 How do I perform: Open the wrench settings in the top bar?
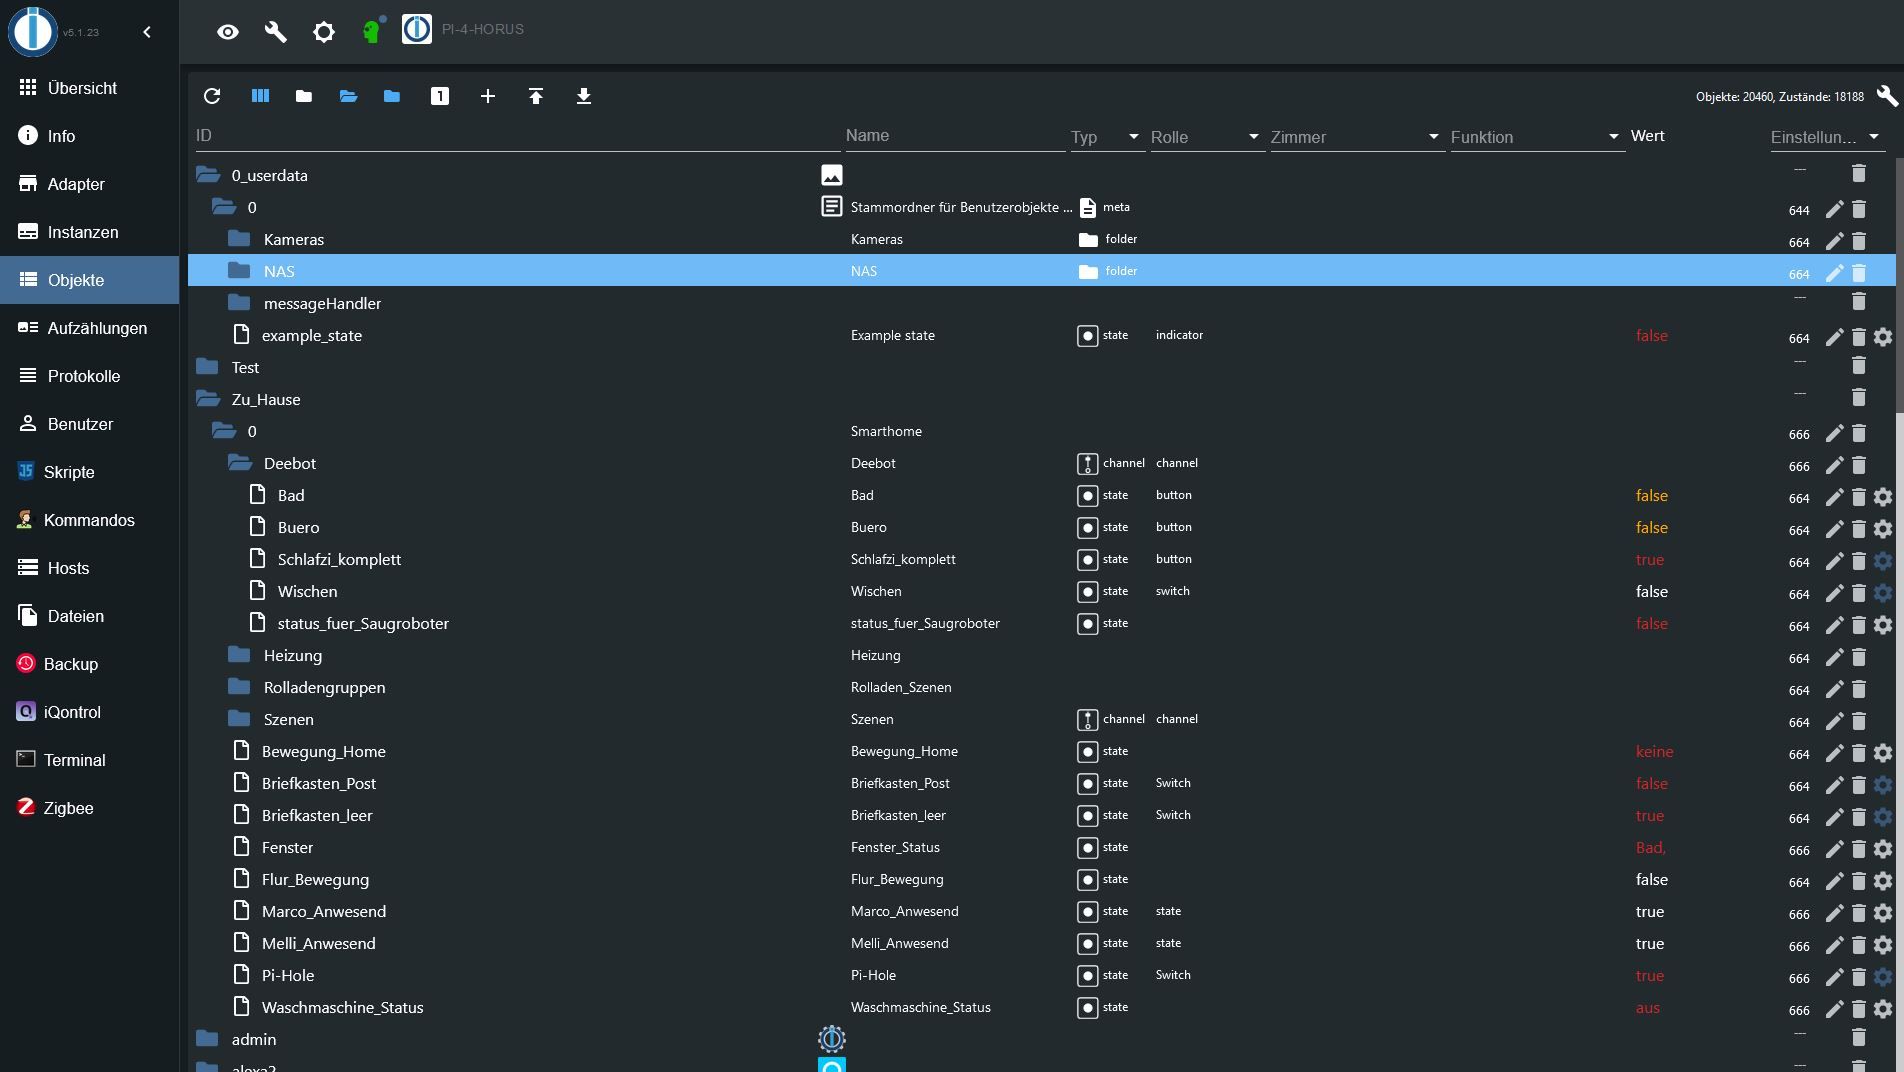[x=276, y=32]
